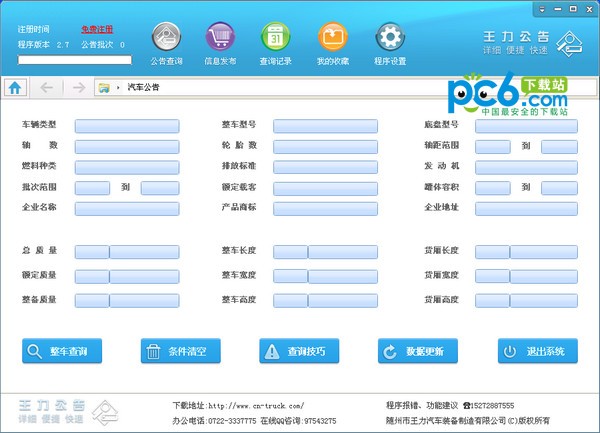This screenshot has height=433, width=600.
Task: Click the folder icon before 汽车公告
Action: click(104, 88)
